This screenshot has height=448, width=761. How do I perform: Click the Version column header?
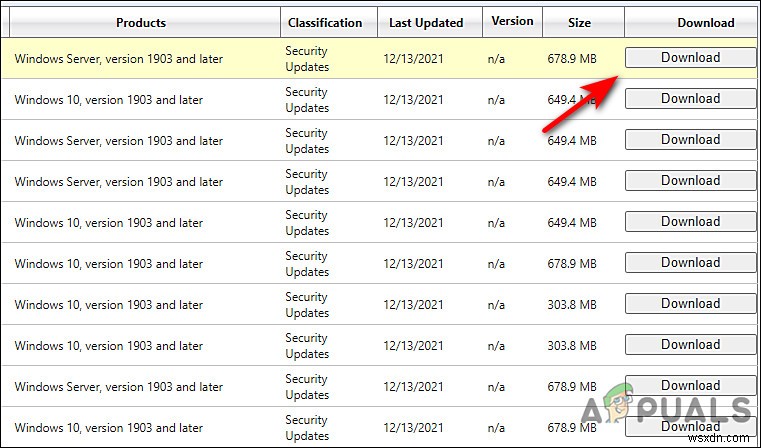512,22
